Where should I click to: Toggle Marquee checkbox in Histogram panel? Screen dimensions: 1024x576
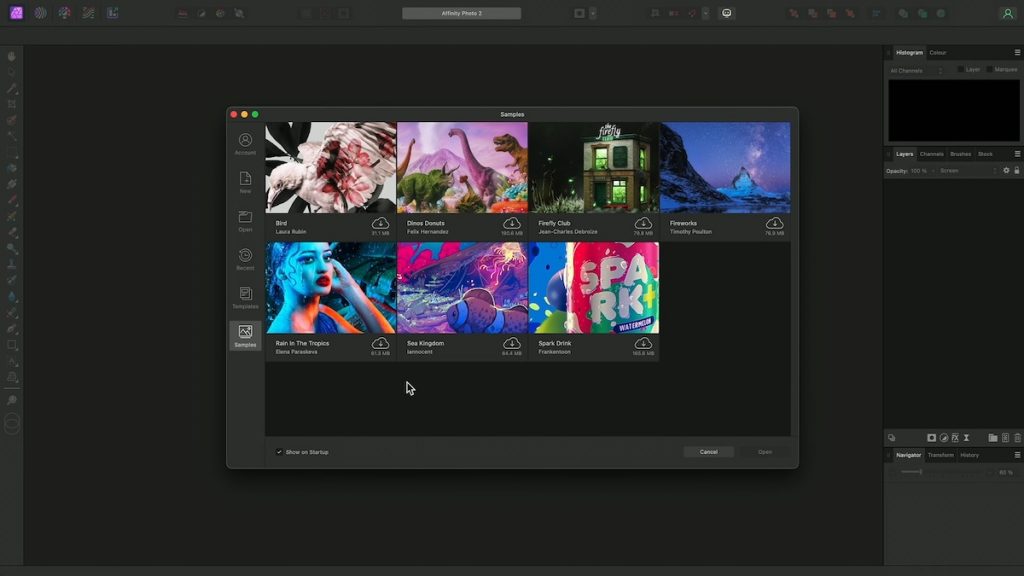(x=990, y=69)
